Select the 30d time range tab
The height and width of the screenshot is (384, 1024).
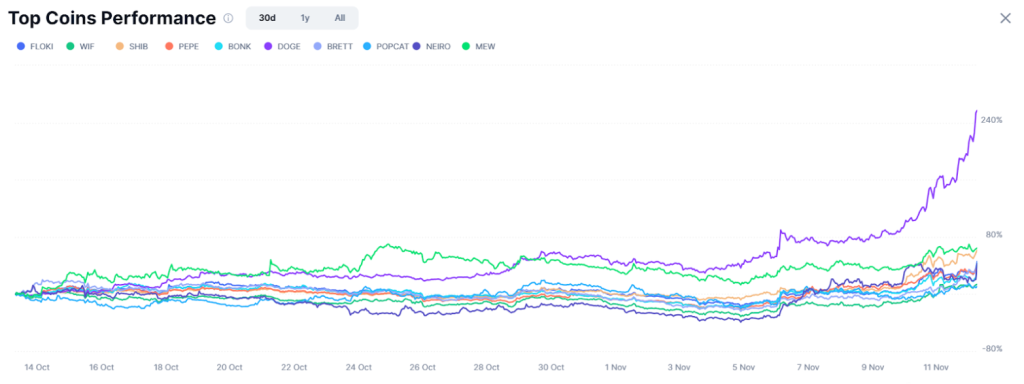pos(267,18)
